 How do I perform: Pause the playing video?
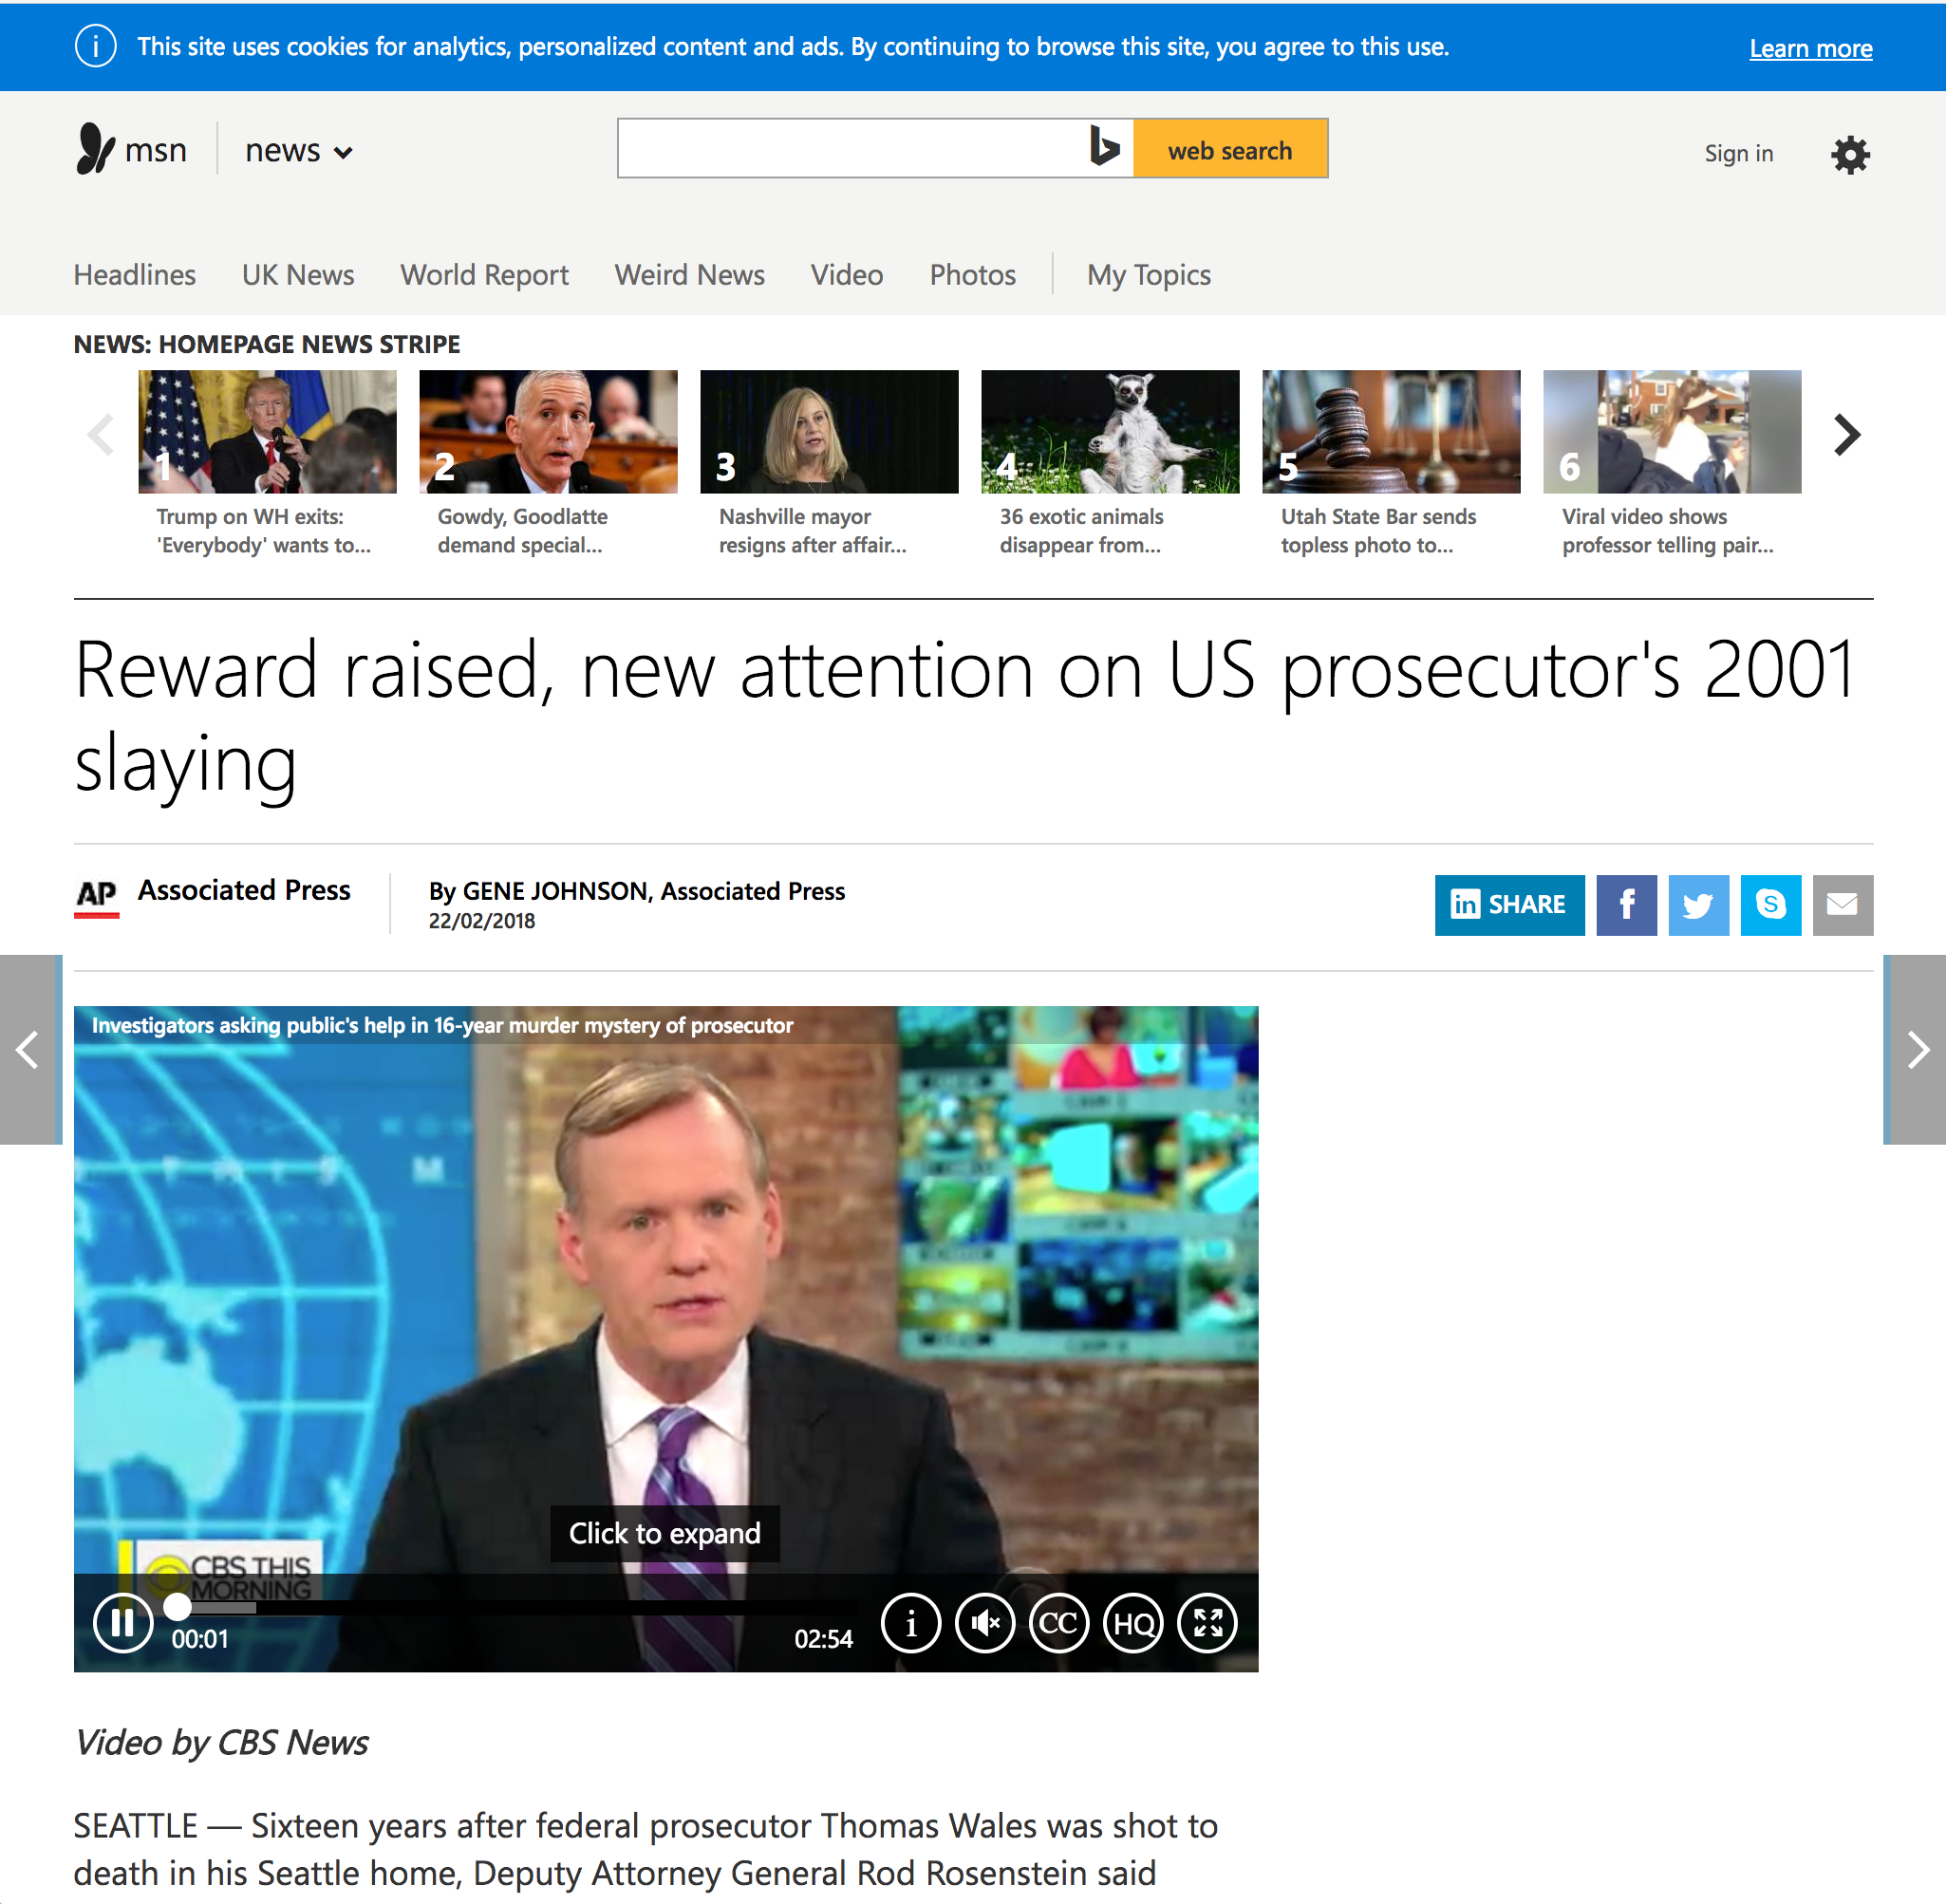click(122, 1622)
